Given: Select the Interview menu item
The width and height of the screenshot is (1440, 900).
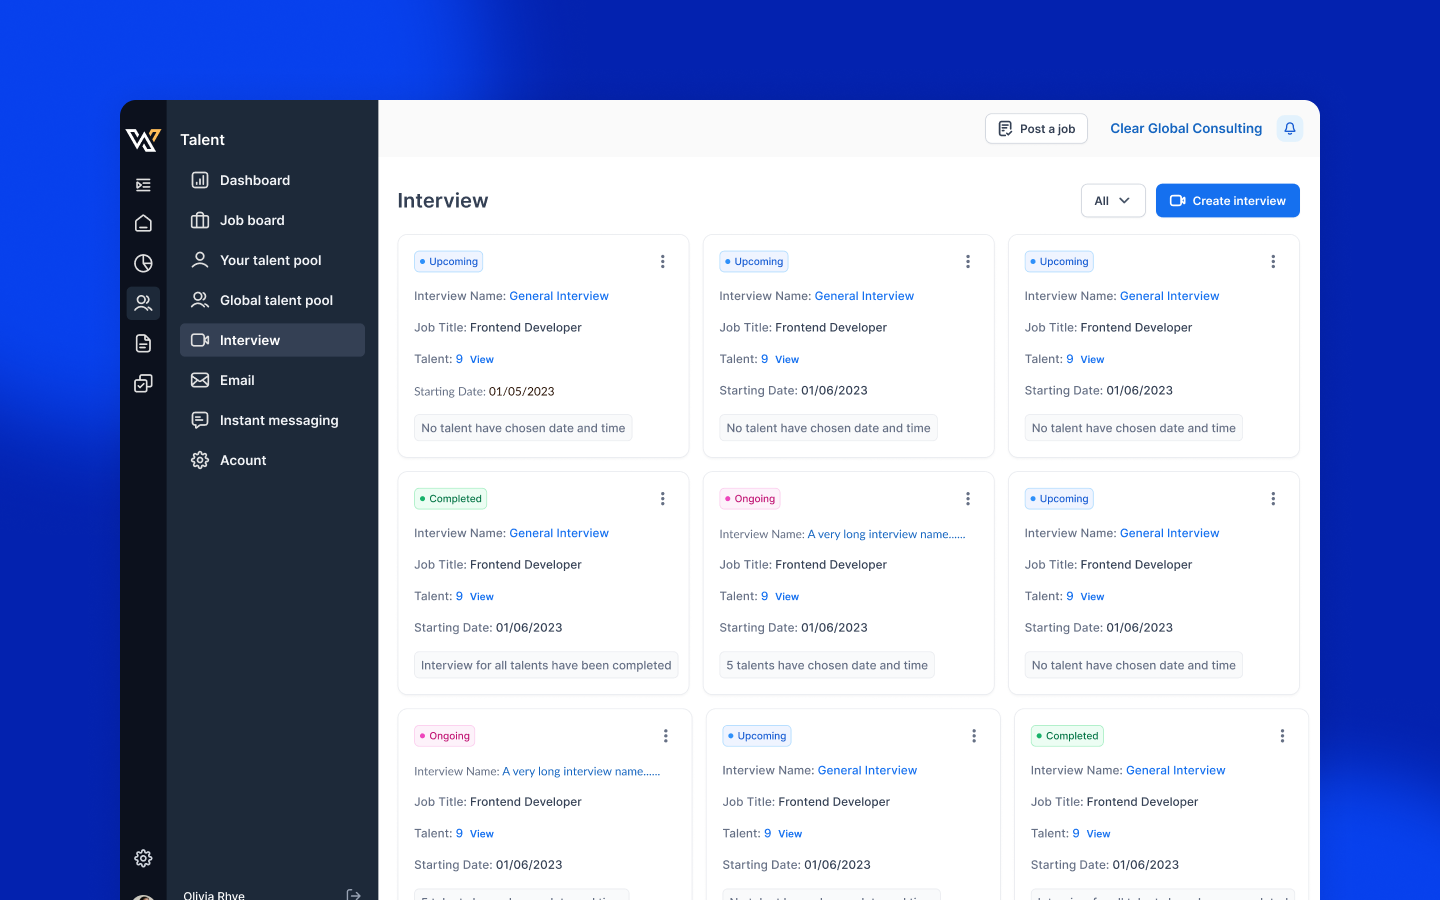Looking at the screenshot, I should coord(272,340).
